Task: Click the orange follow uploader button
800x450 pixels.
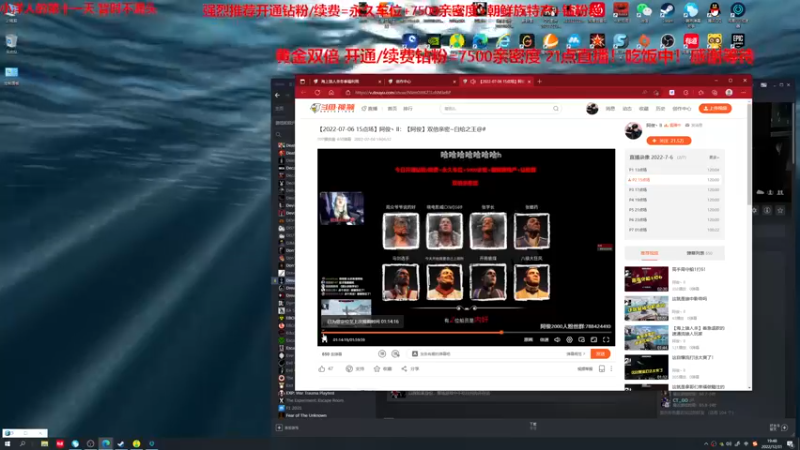Action: (669, 140)
